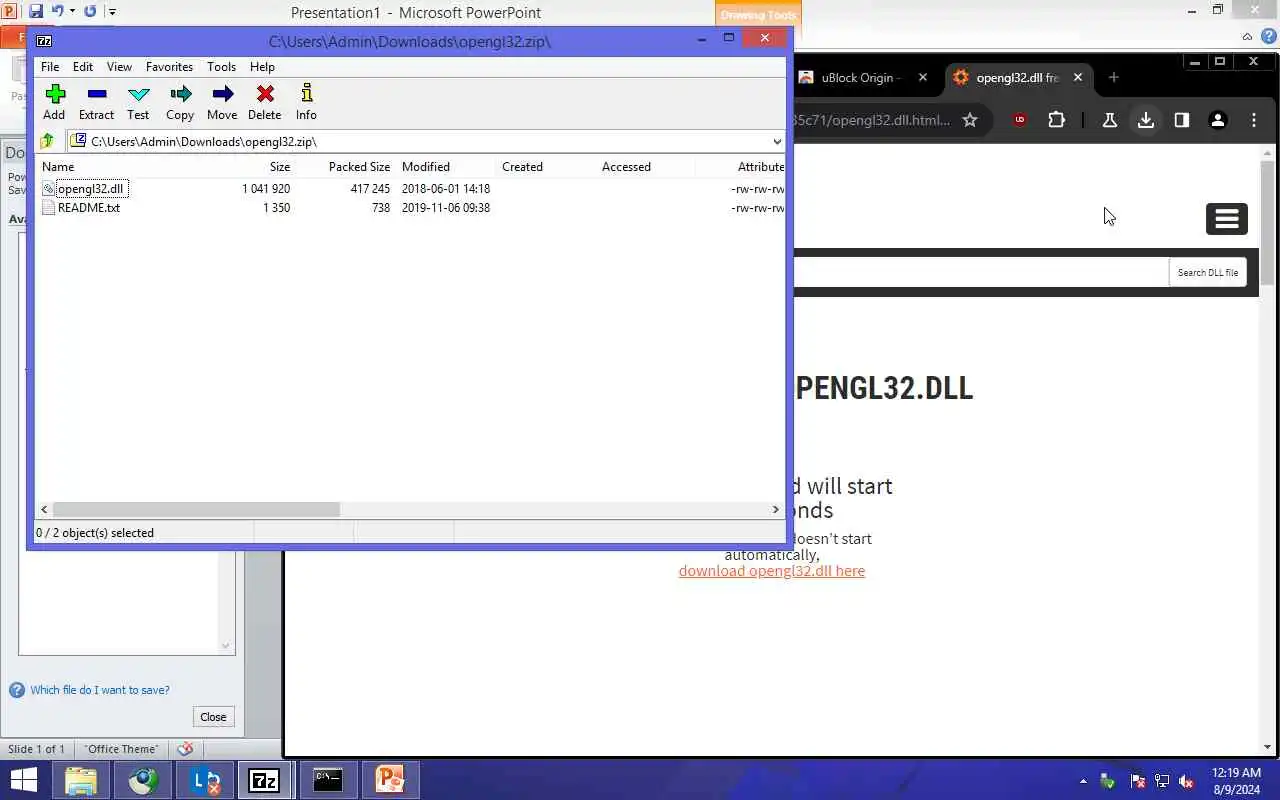Choose the Move tool in 7-Zip
The width and height of the screenshot is (1280, 800).
coord(222,101)
